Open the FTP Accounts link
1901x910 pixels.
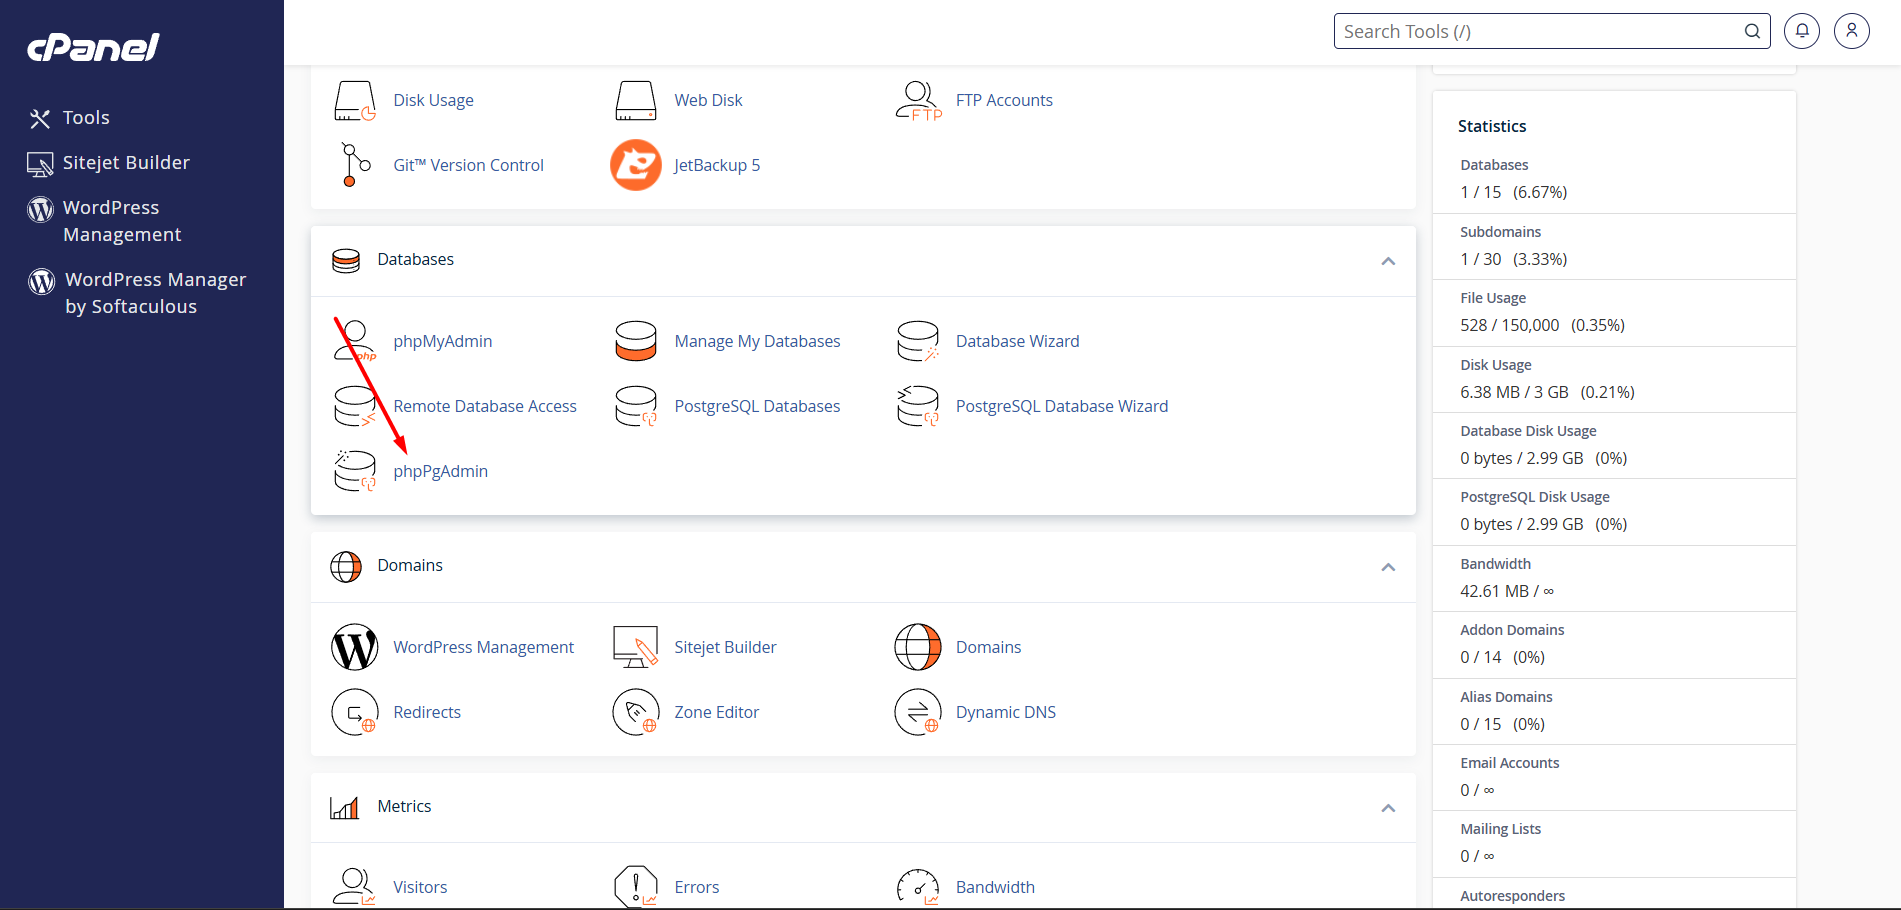click(1004, 100)
